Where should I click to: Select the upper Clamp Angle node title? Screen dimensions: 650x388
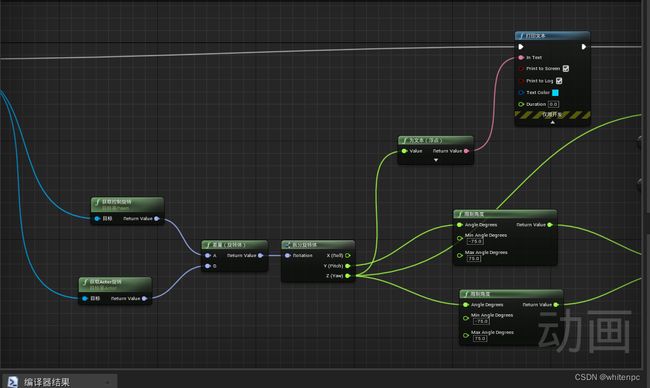click(x=505, y=214)
